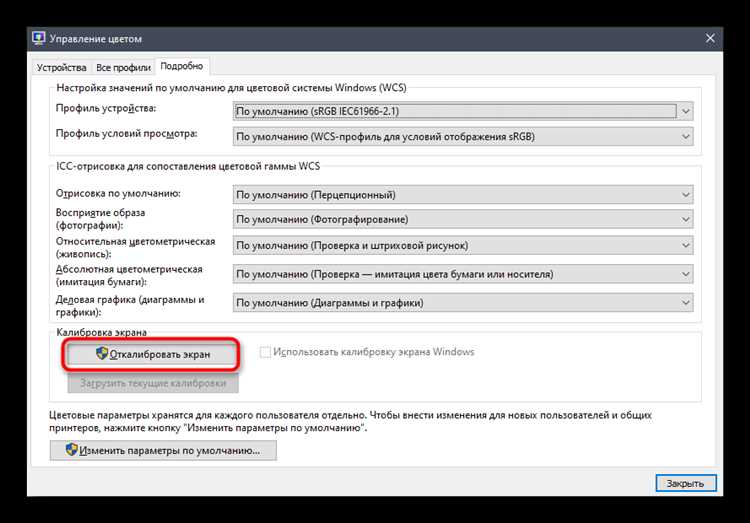Open the Профиль устройства dropdown
750x523 pixels.
[x=463, y=111]
